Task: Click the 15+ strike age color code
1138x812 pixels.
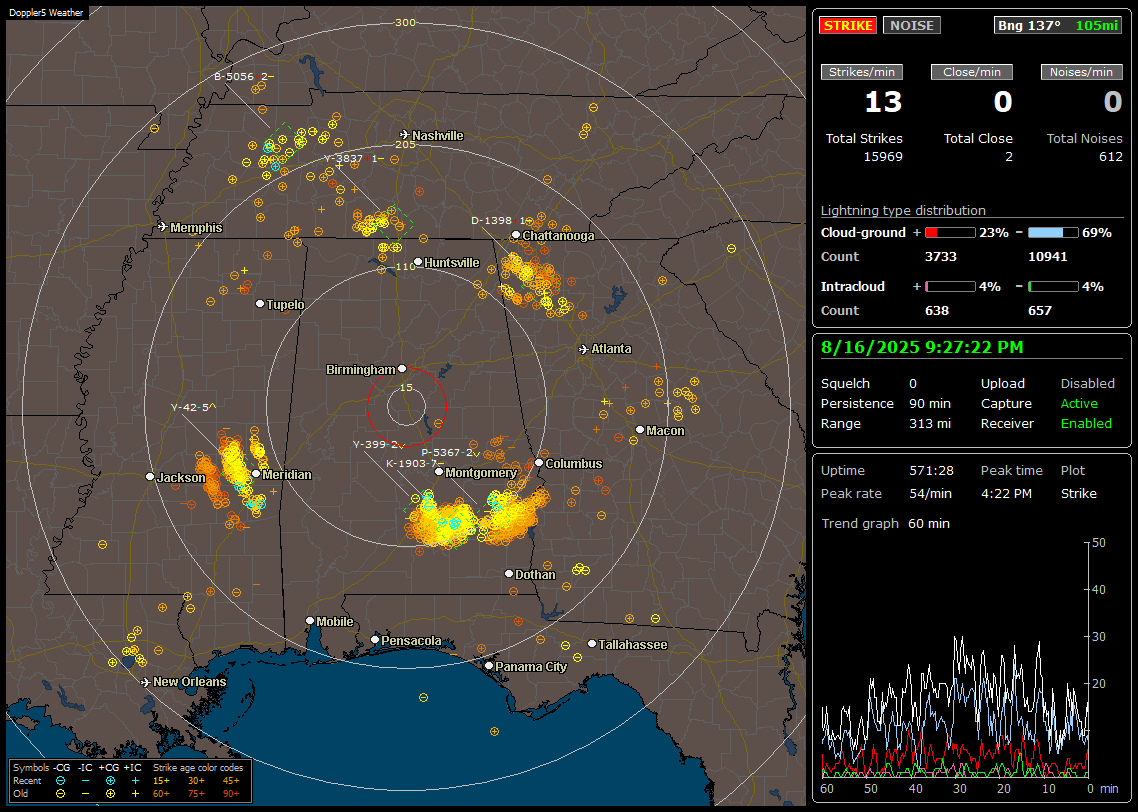Action: (x=161, y=781)
